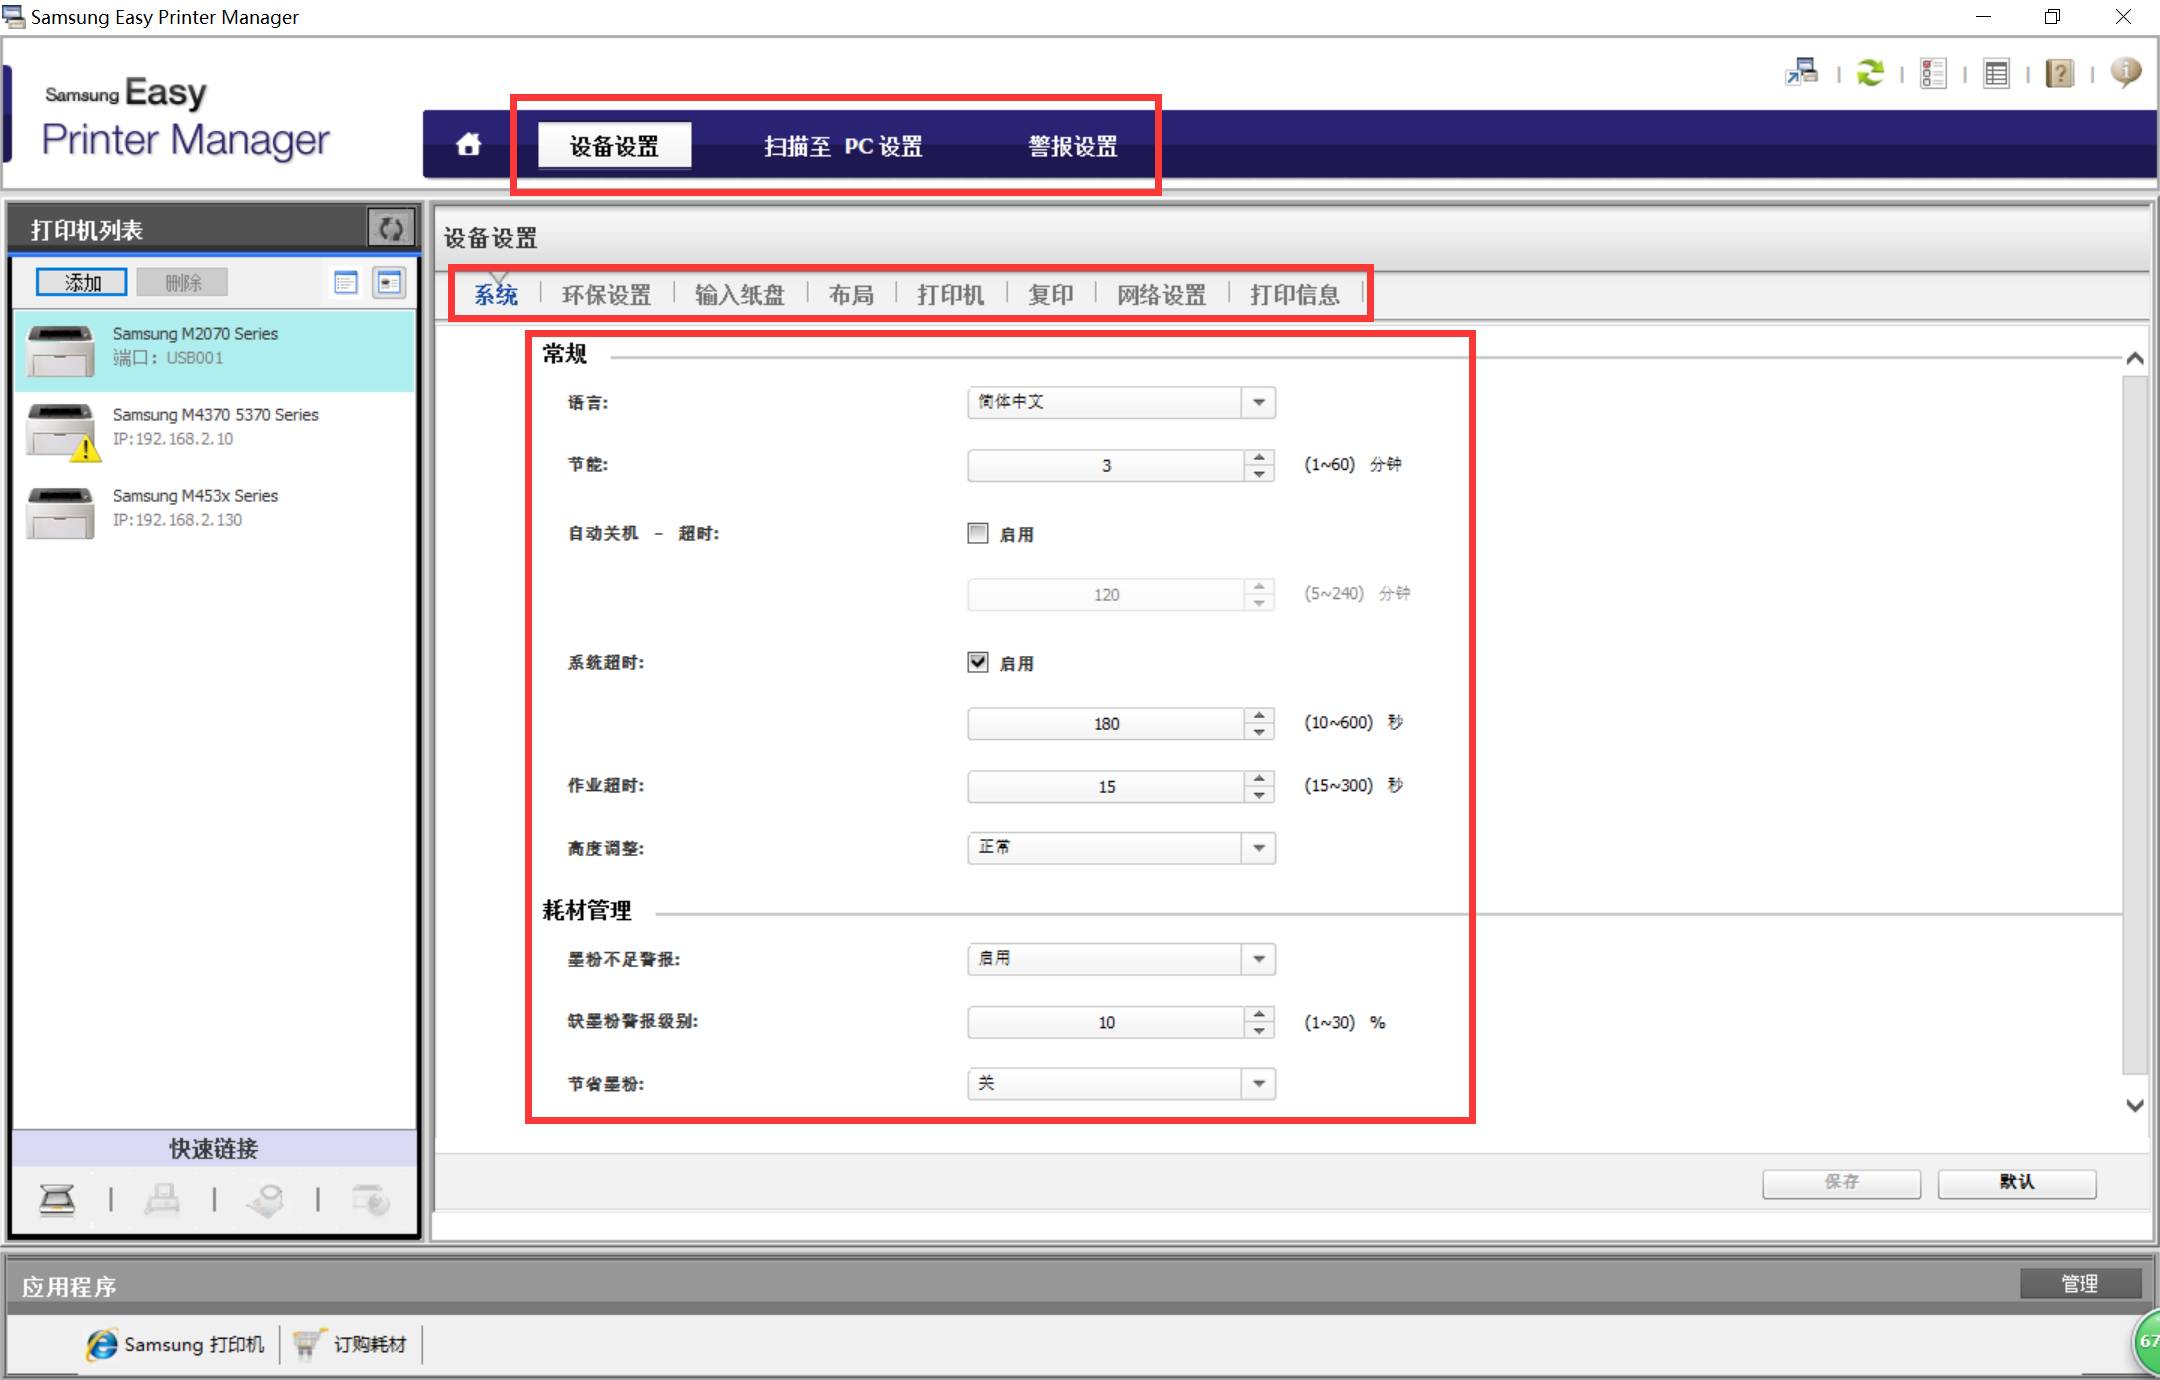This screenshot has width=2160, height=1380.
Task: Click 保存 button
Action: [x=1841, y=1182]
